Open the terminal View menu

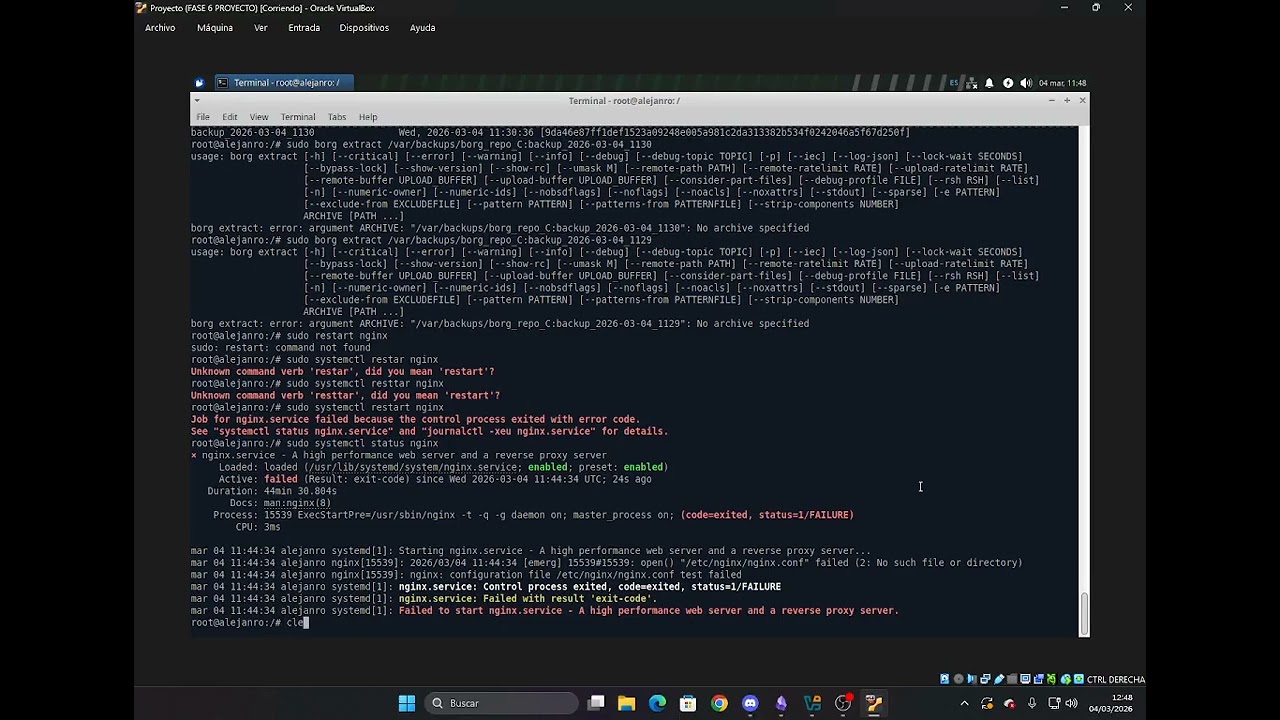(x=259, y=117)
